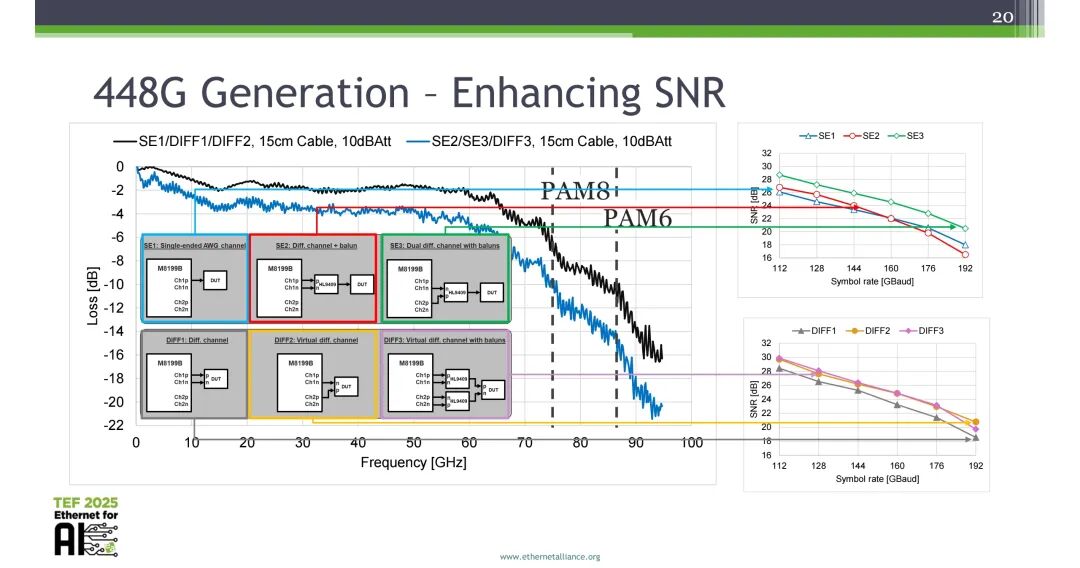Click DIFF1 in the lower SNR chart legend
Viewport: 1080px width, 568px height.
(814, 331)
